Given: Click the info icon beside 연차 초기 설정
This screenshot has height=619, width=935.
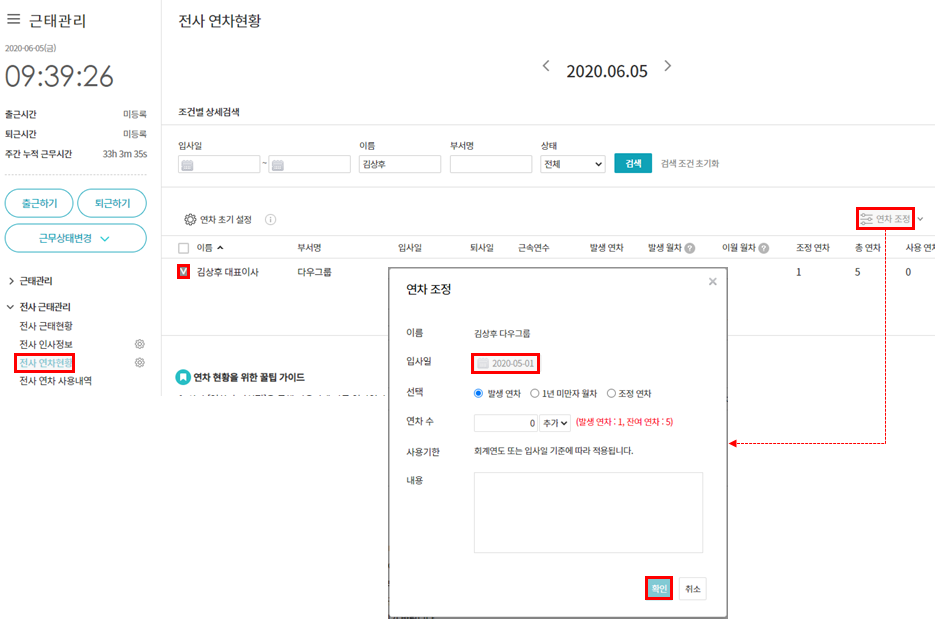Looking at the screenshot, I should (270, 220).
